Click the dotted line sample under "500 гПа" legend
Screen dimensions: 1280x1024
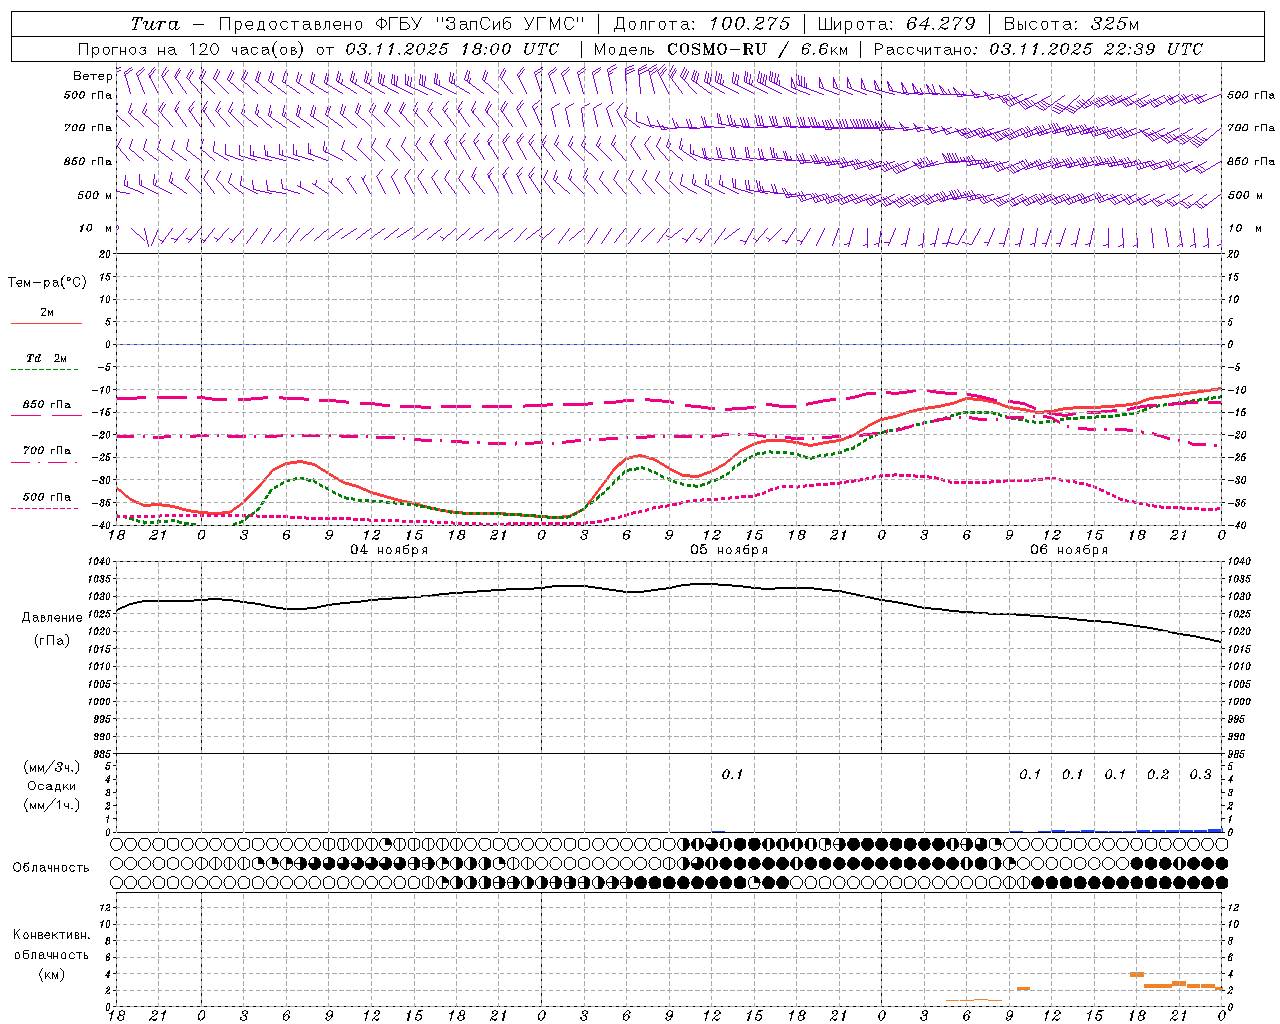pyautogui.click(x=46, y=508)
